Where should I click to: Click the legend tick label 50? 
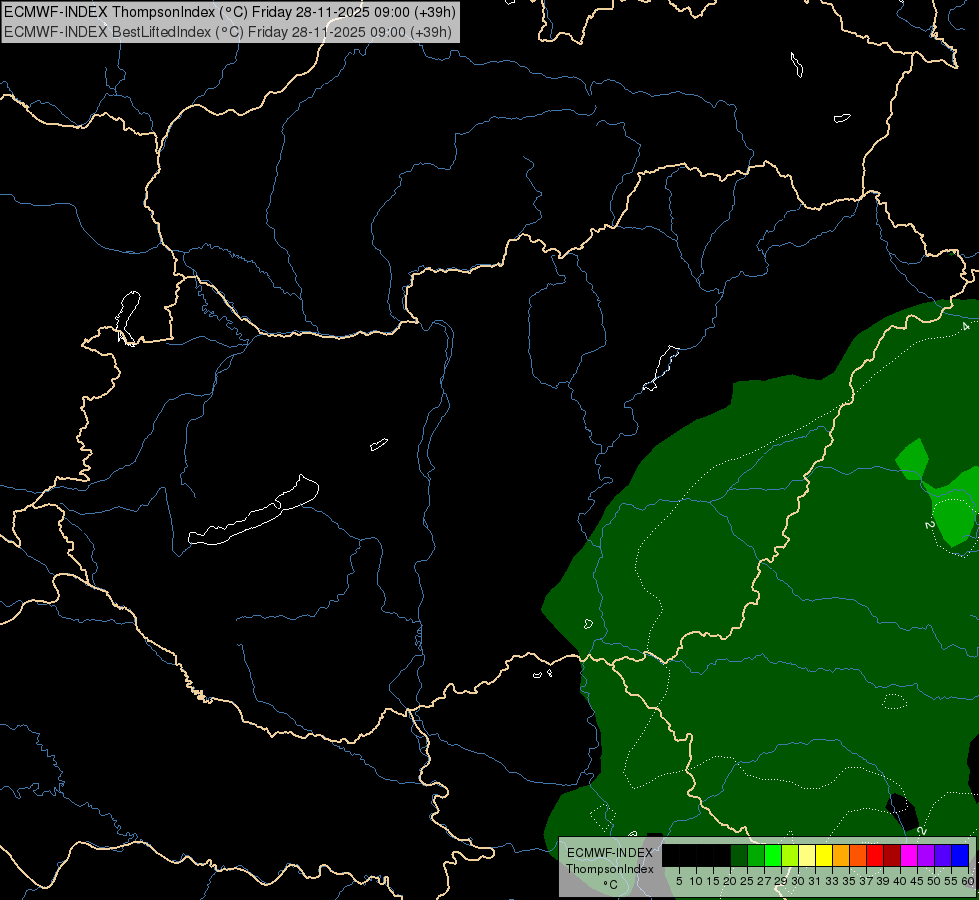(934, 881)
